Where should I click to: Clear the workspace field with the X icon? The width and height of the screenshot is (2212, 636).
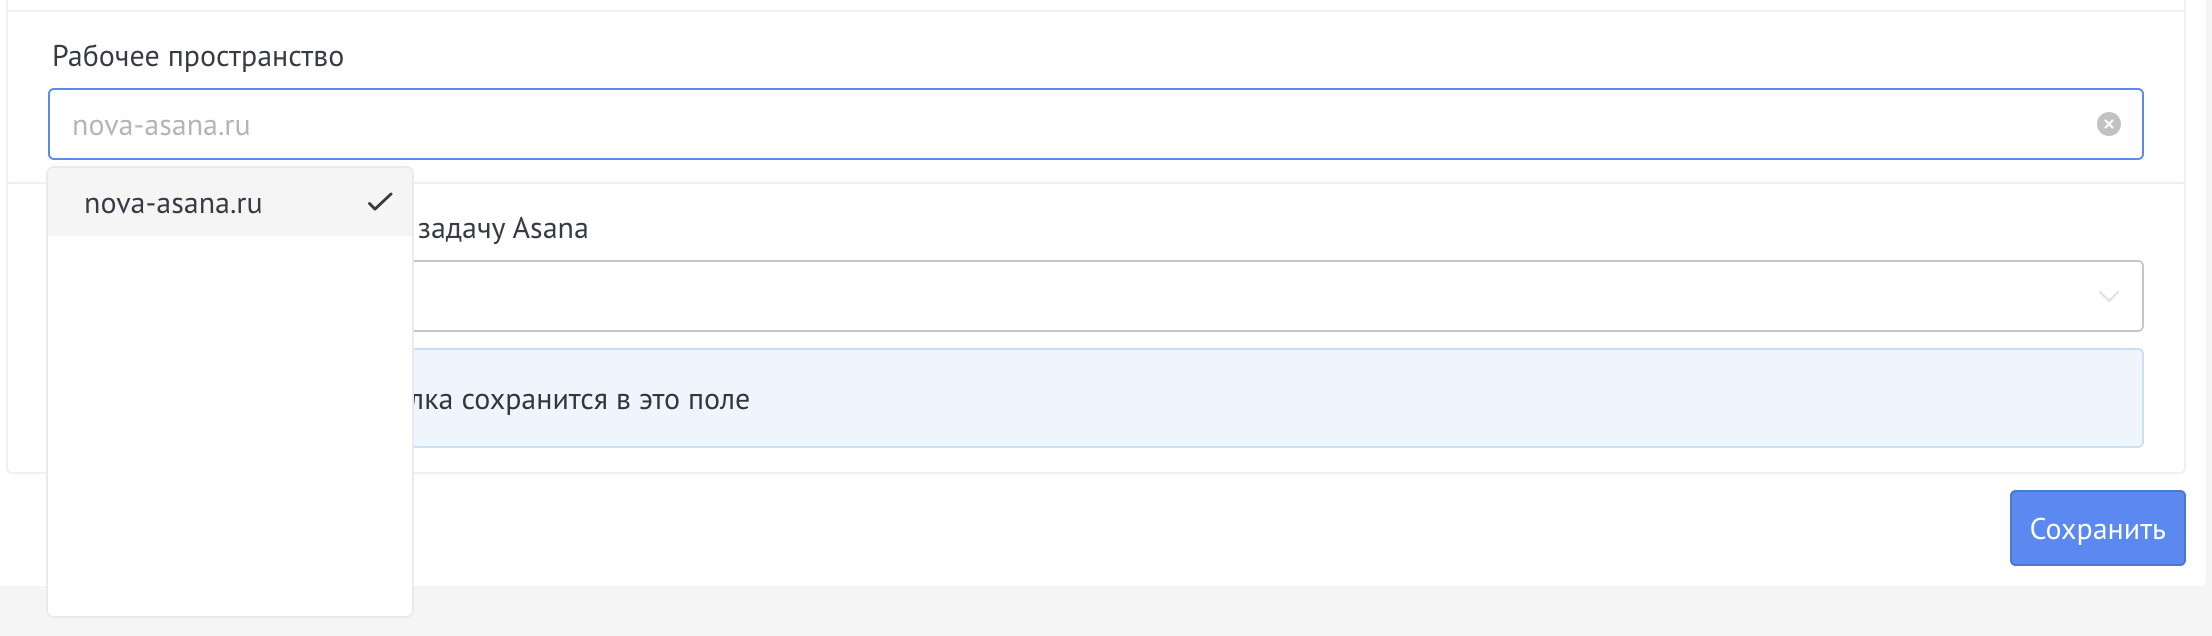pos(2108,124)
